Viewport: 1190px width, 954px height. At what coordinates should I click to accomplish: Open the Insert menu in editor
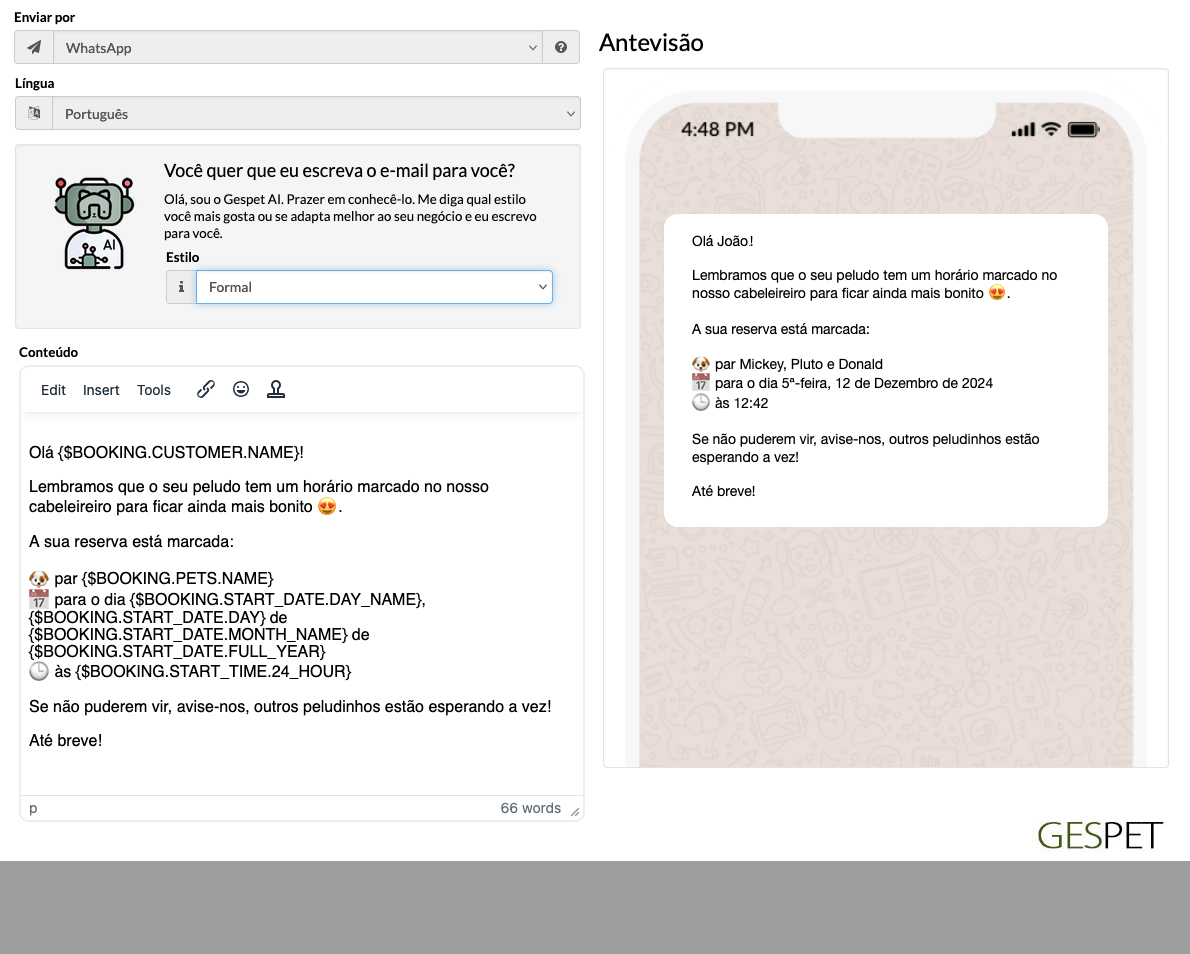coord(101,390)
